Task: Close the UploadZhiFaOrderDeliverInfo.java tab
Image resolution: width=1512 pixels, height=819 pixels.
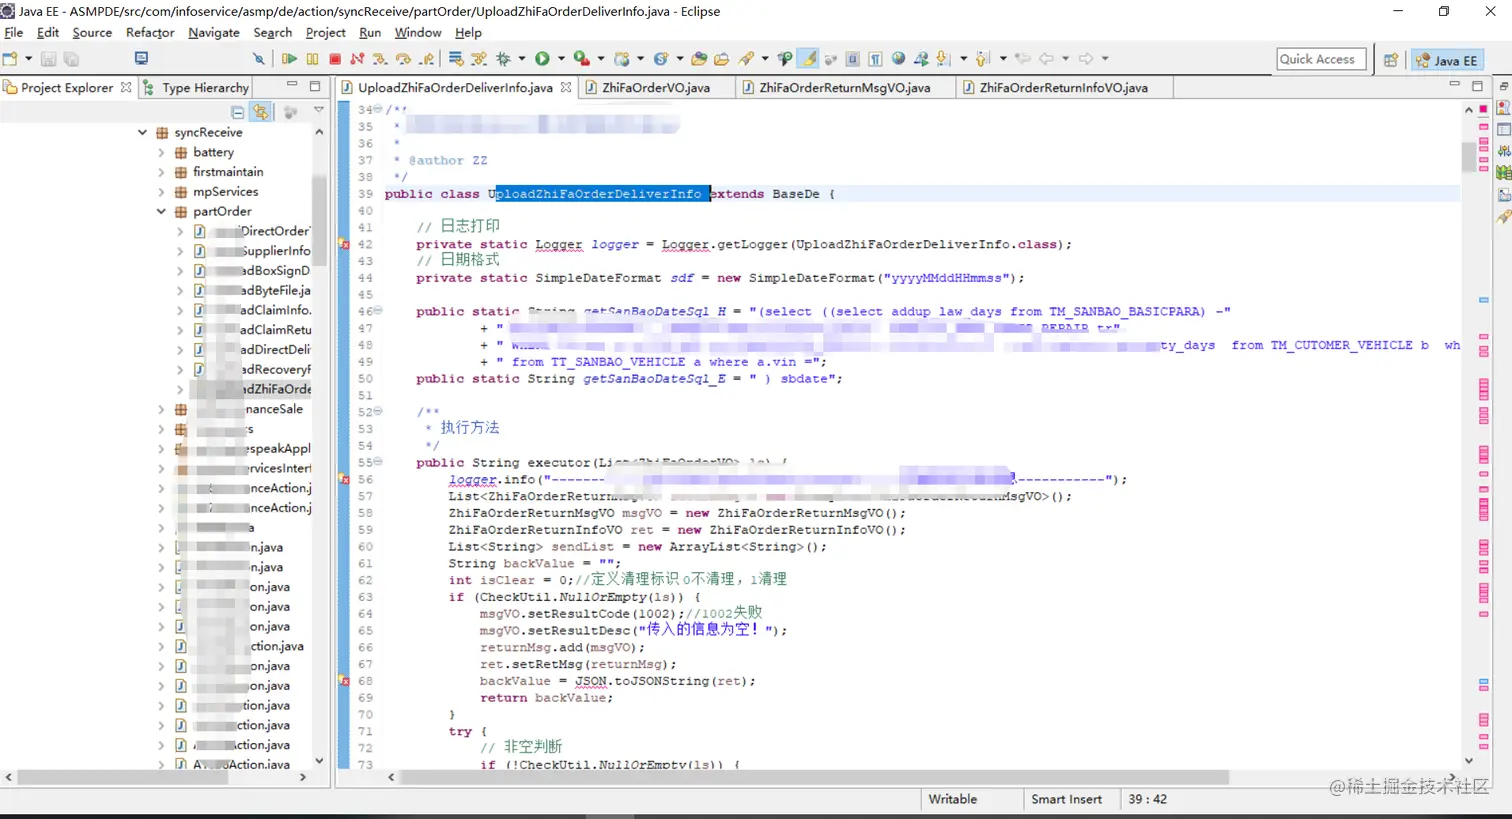Action: [x=566, y=88]
